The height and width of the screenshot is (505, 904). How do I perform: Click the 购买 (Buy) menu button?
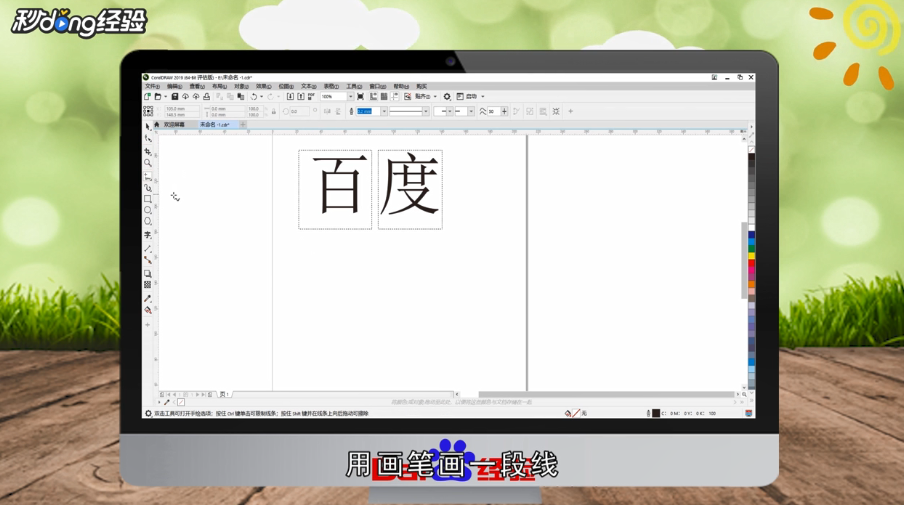pyautogui.click(x=421, y=86)
